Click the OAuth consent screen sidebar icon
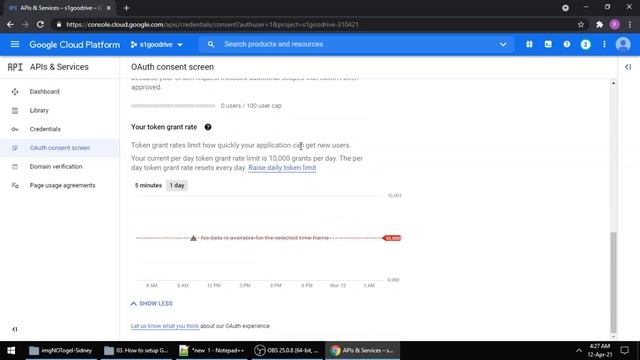The height and width of the screenshot is (360, 640). pos(15,148)
